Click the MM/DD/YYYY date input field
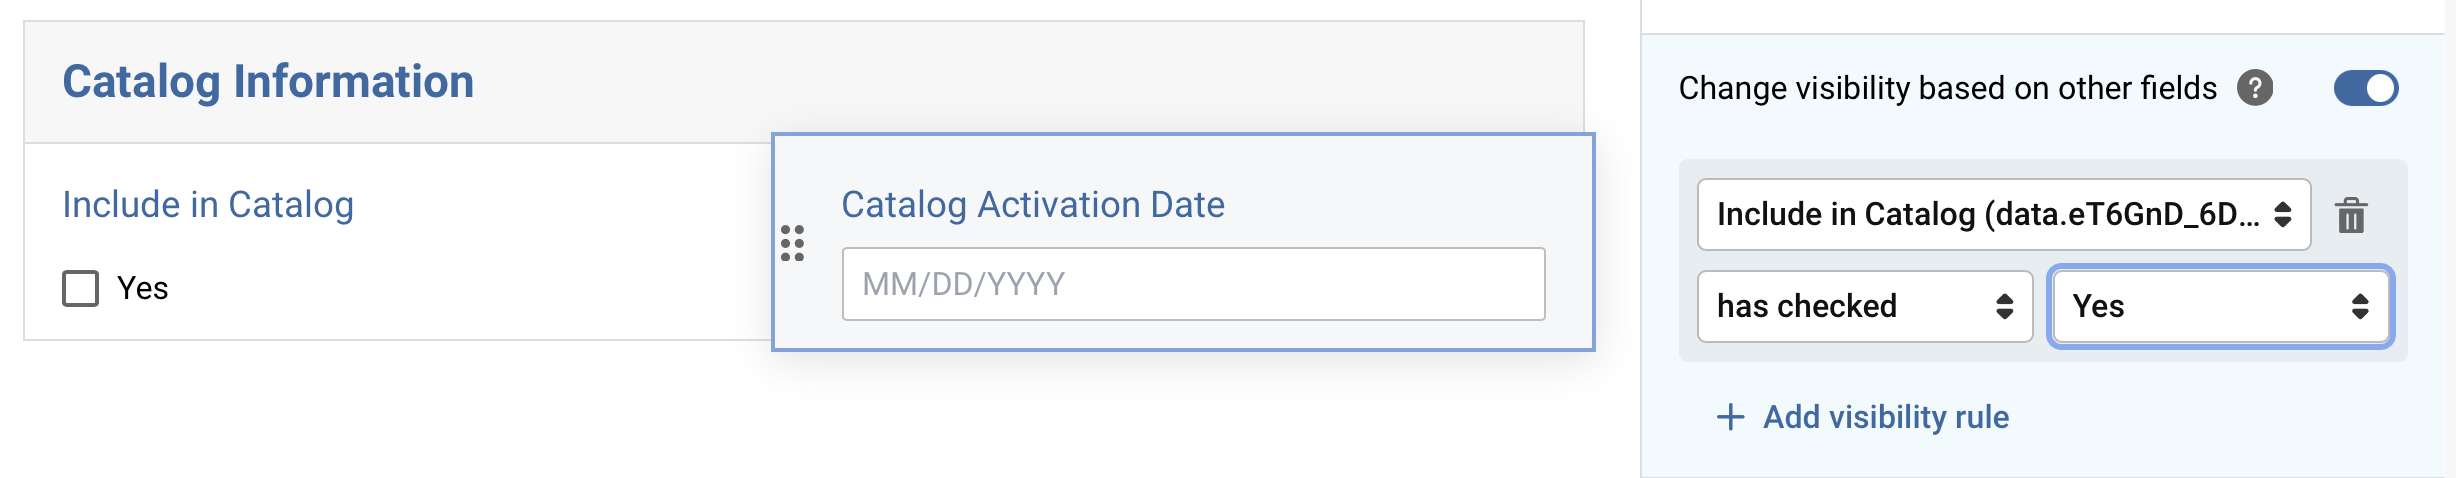 (x=1193, y=284)
